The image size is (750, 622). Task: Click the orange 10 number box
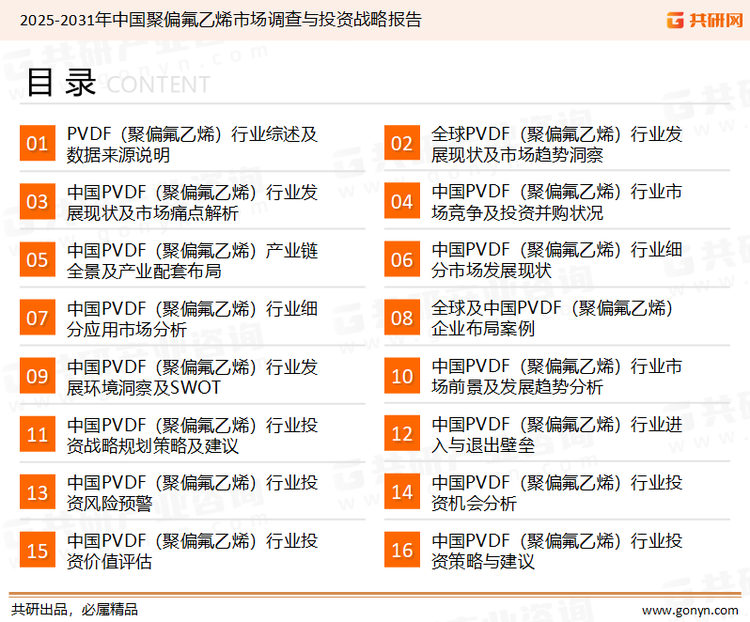(402, 376)
